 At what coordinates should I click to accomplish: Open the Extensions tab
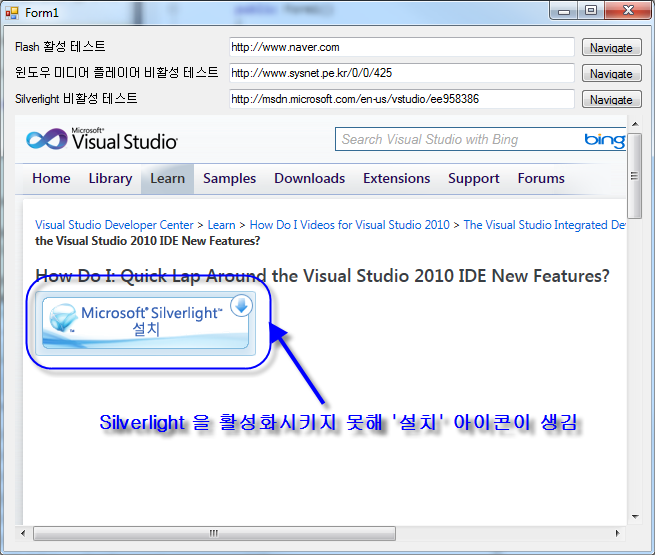click(396, 178)
